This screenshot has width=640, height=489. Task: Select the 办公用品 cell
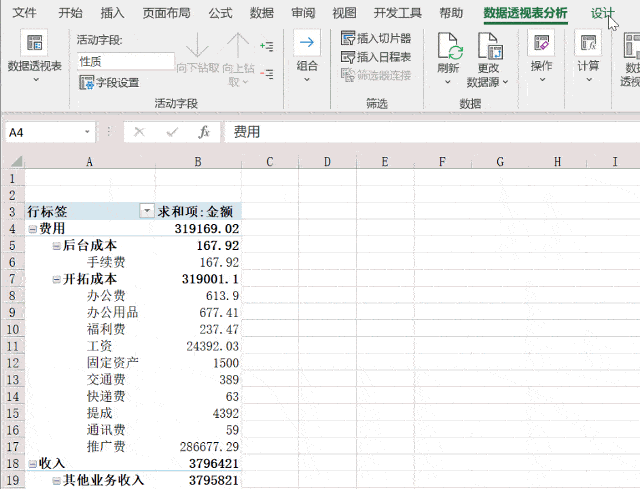(x=90, y=312)
